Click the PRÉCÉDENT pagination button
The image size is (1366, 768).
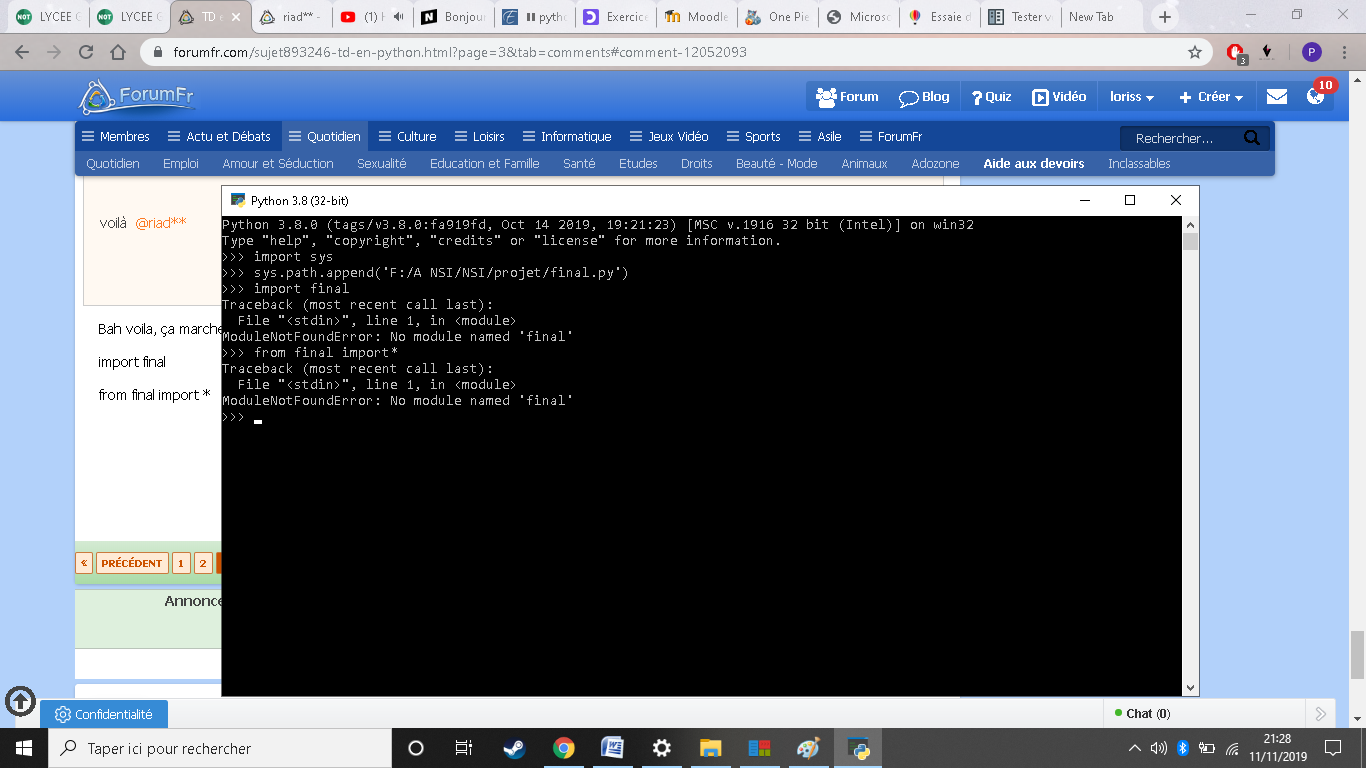[x=132, y=563]
